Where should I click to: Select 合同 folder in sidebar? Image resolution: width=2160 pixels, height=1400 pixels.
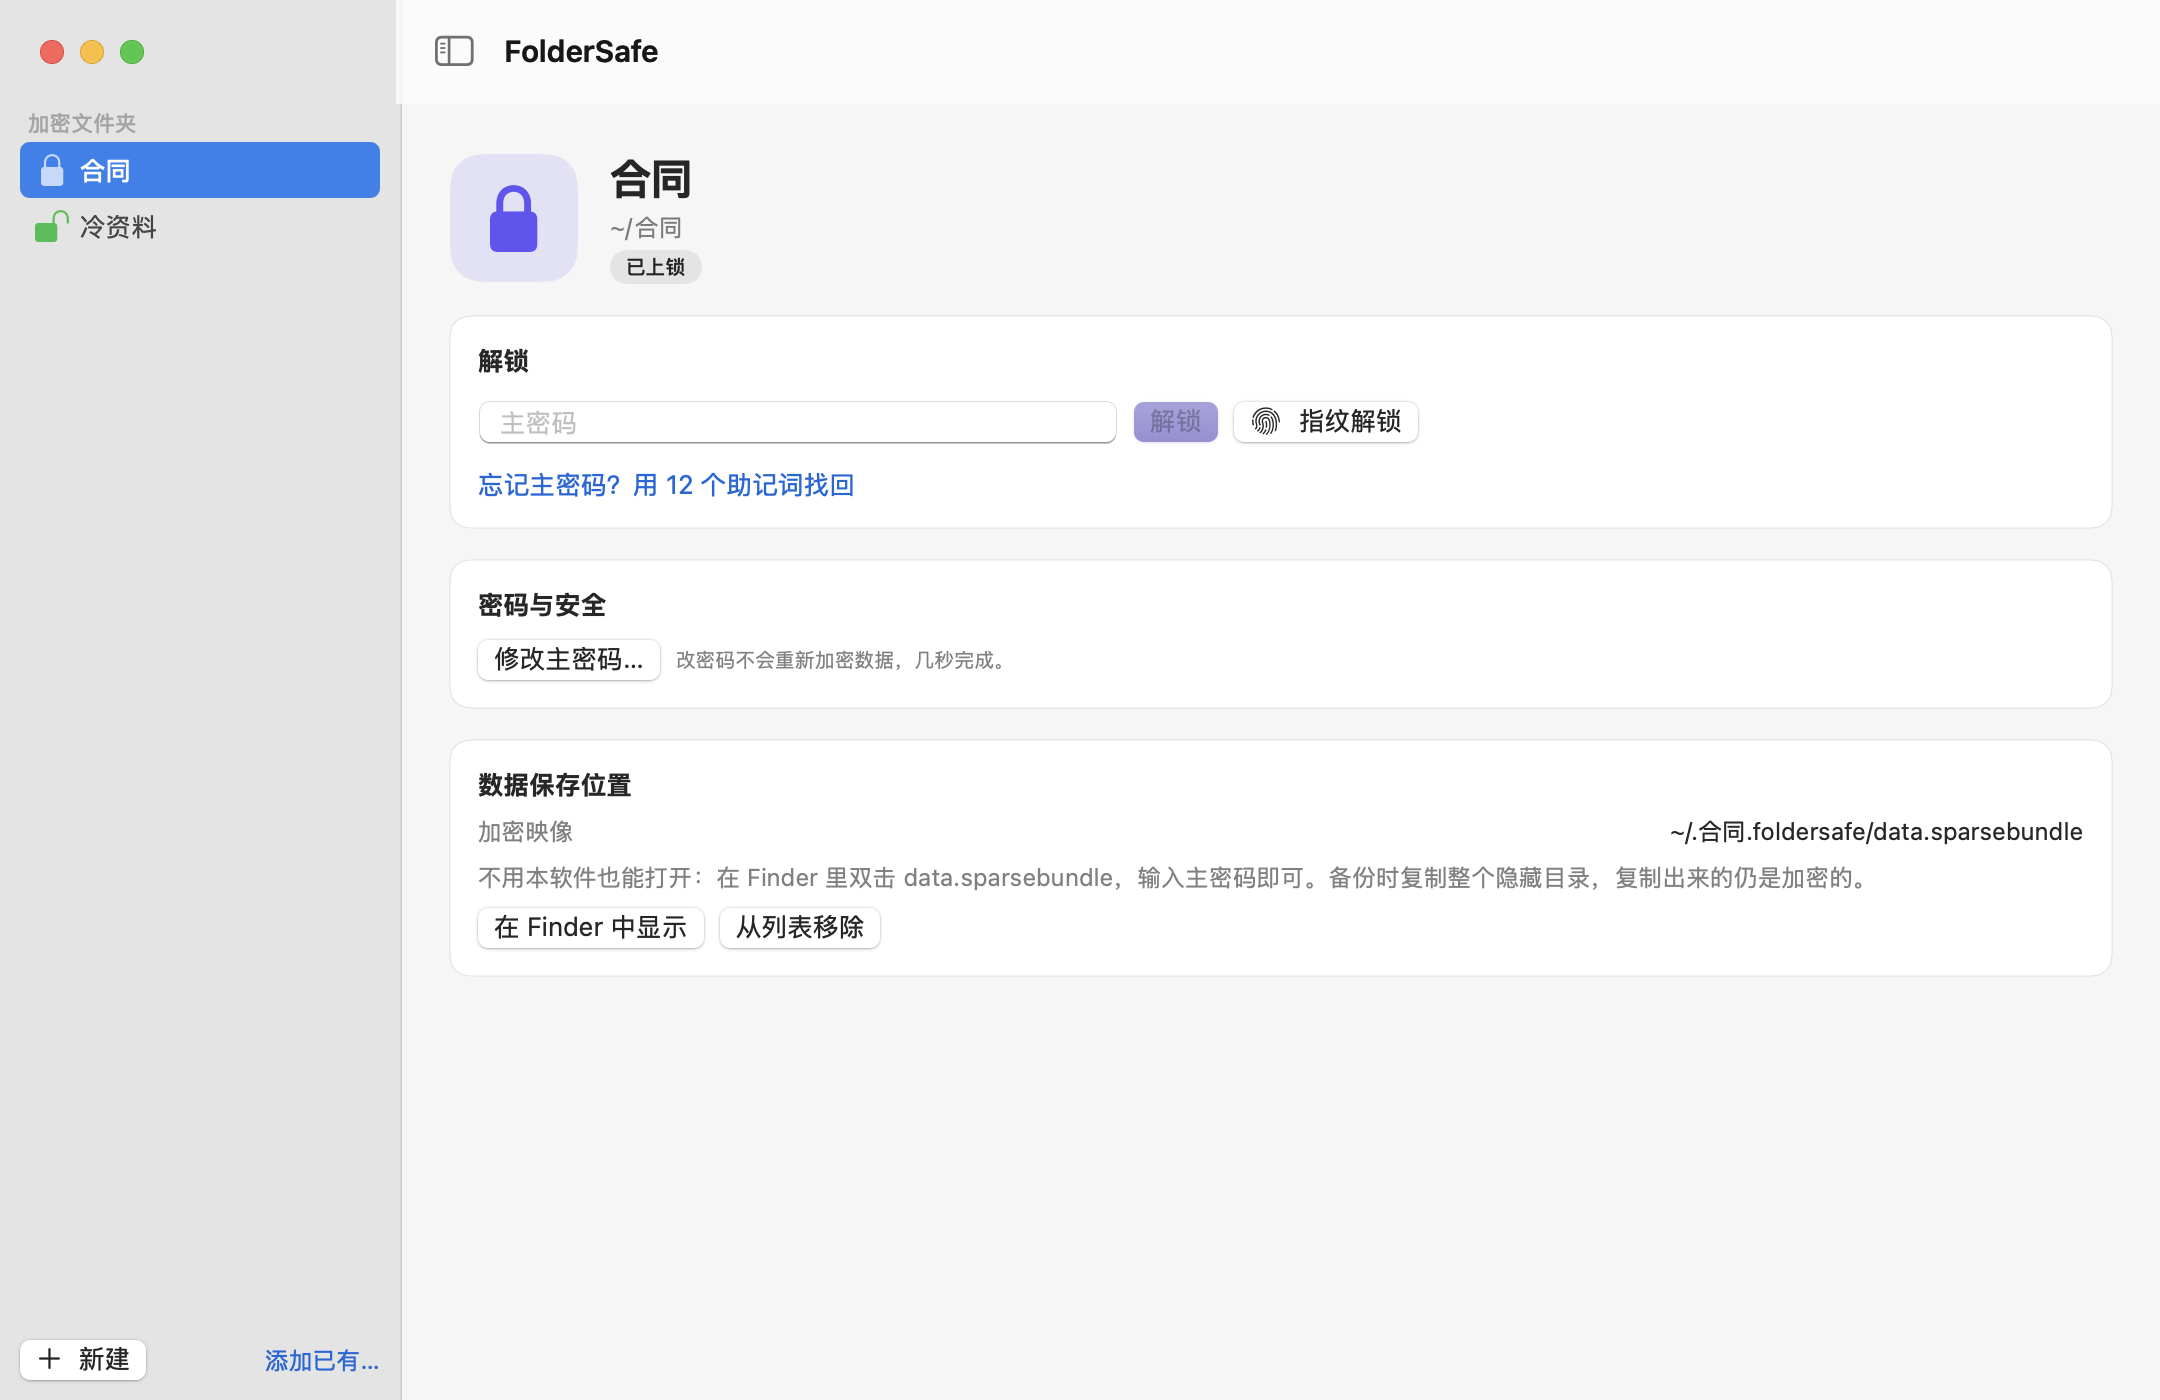click(x=200, y=170)
